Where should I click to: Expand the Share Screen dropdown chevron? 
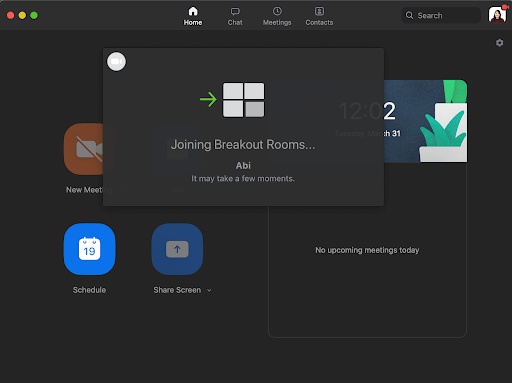209,290
